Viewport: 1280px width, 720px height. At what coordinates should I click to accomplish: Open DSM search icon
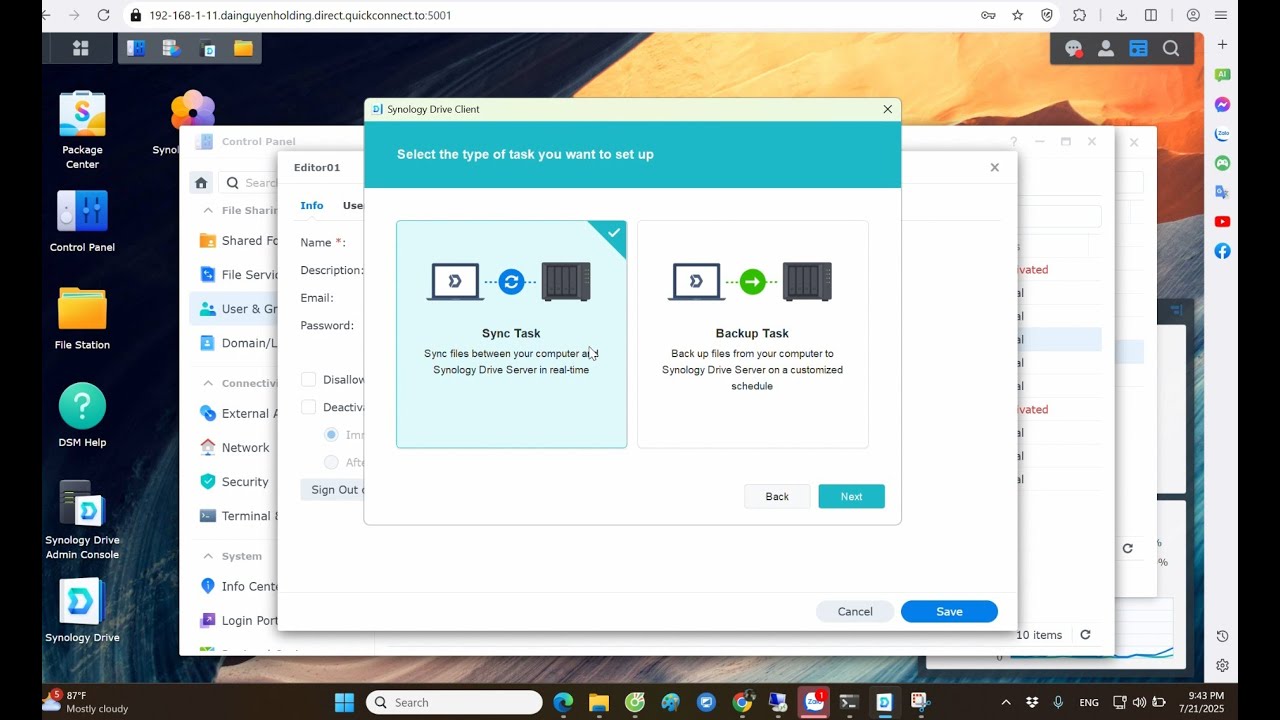pos(1171,48)
